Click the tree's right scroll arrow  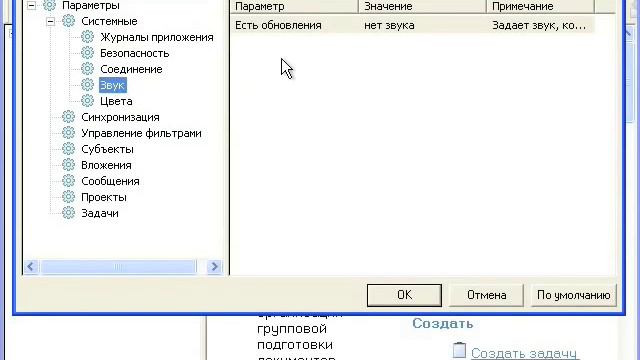pos(214,267)
